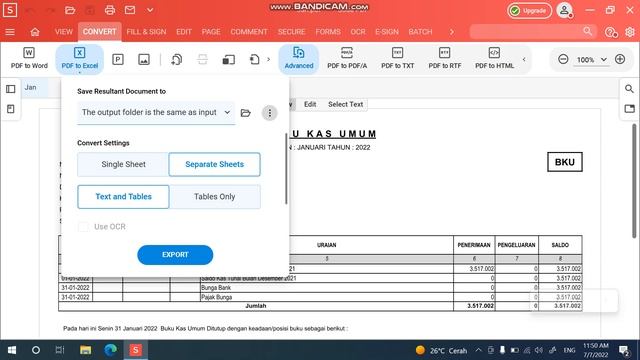The height and width of the screenshot is (360, 640).
Task: Zoom in with plus button
Action: (620, 59)
